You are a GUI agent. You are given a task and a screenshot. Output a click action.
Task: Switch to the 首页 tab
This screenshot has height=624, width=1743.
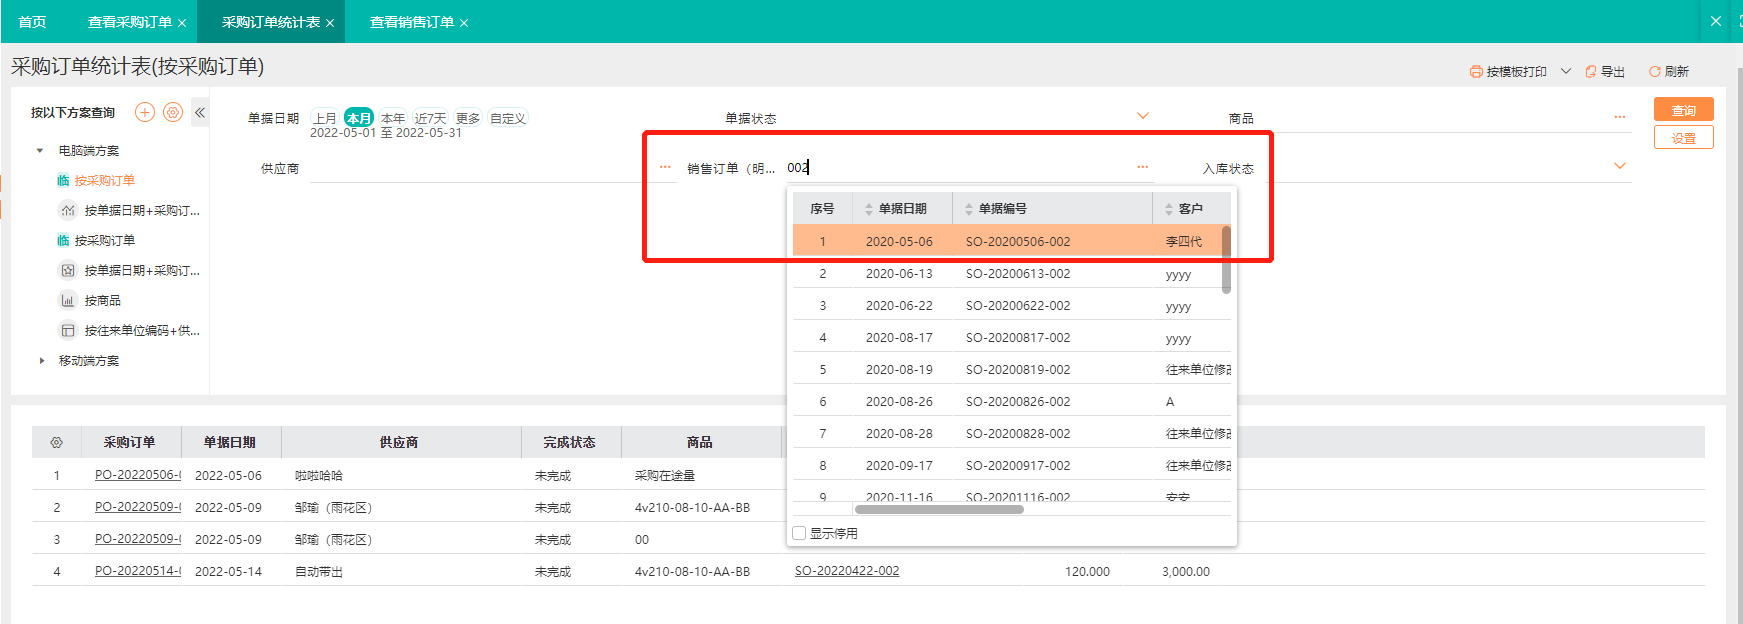click(x=32, y=22)
